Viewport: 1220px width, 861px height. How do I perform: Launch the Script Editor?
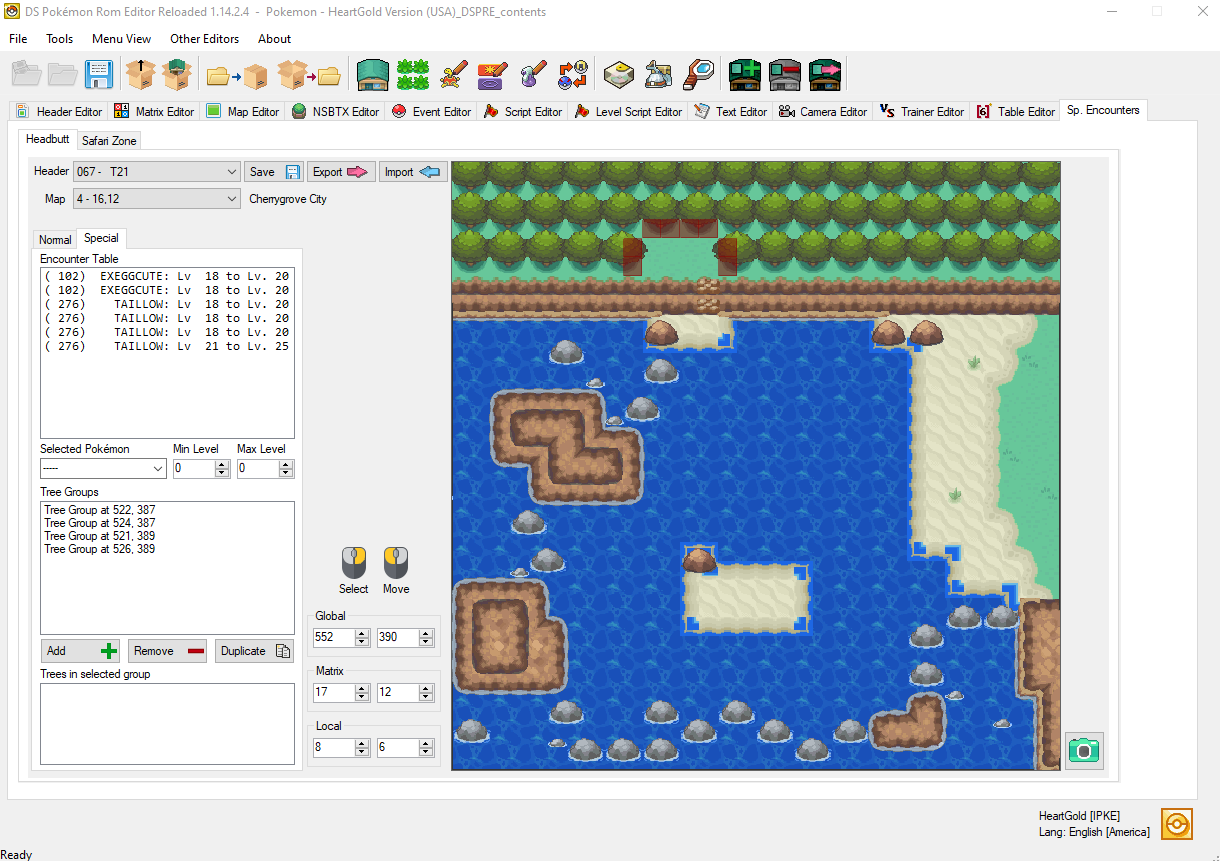click(522, 111)
